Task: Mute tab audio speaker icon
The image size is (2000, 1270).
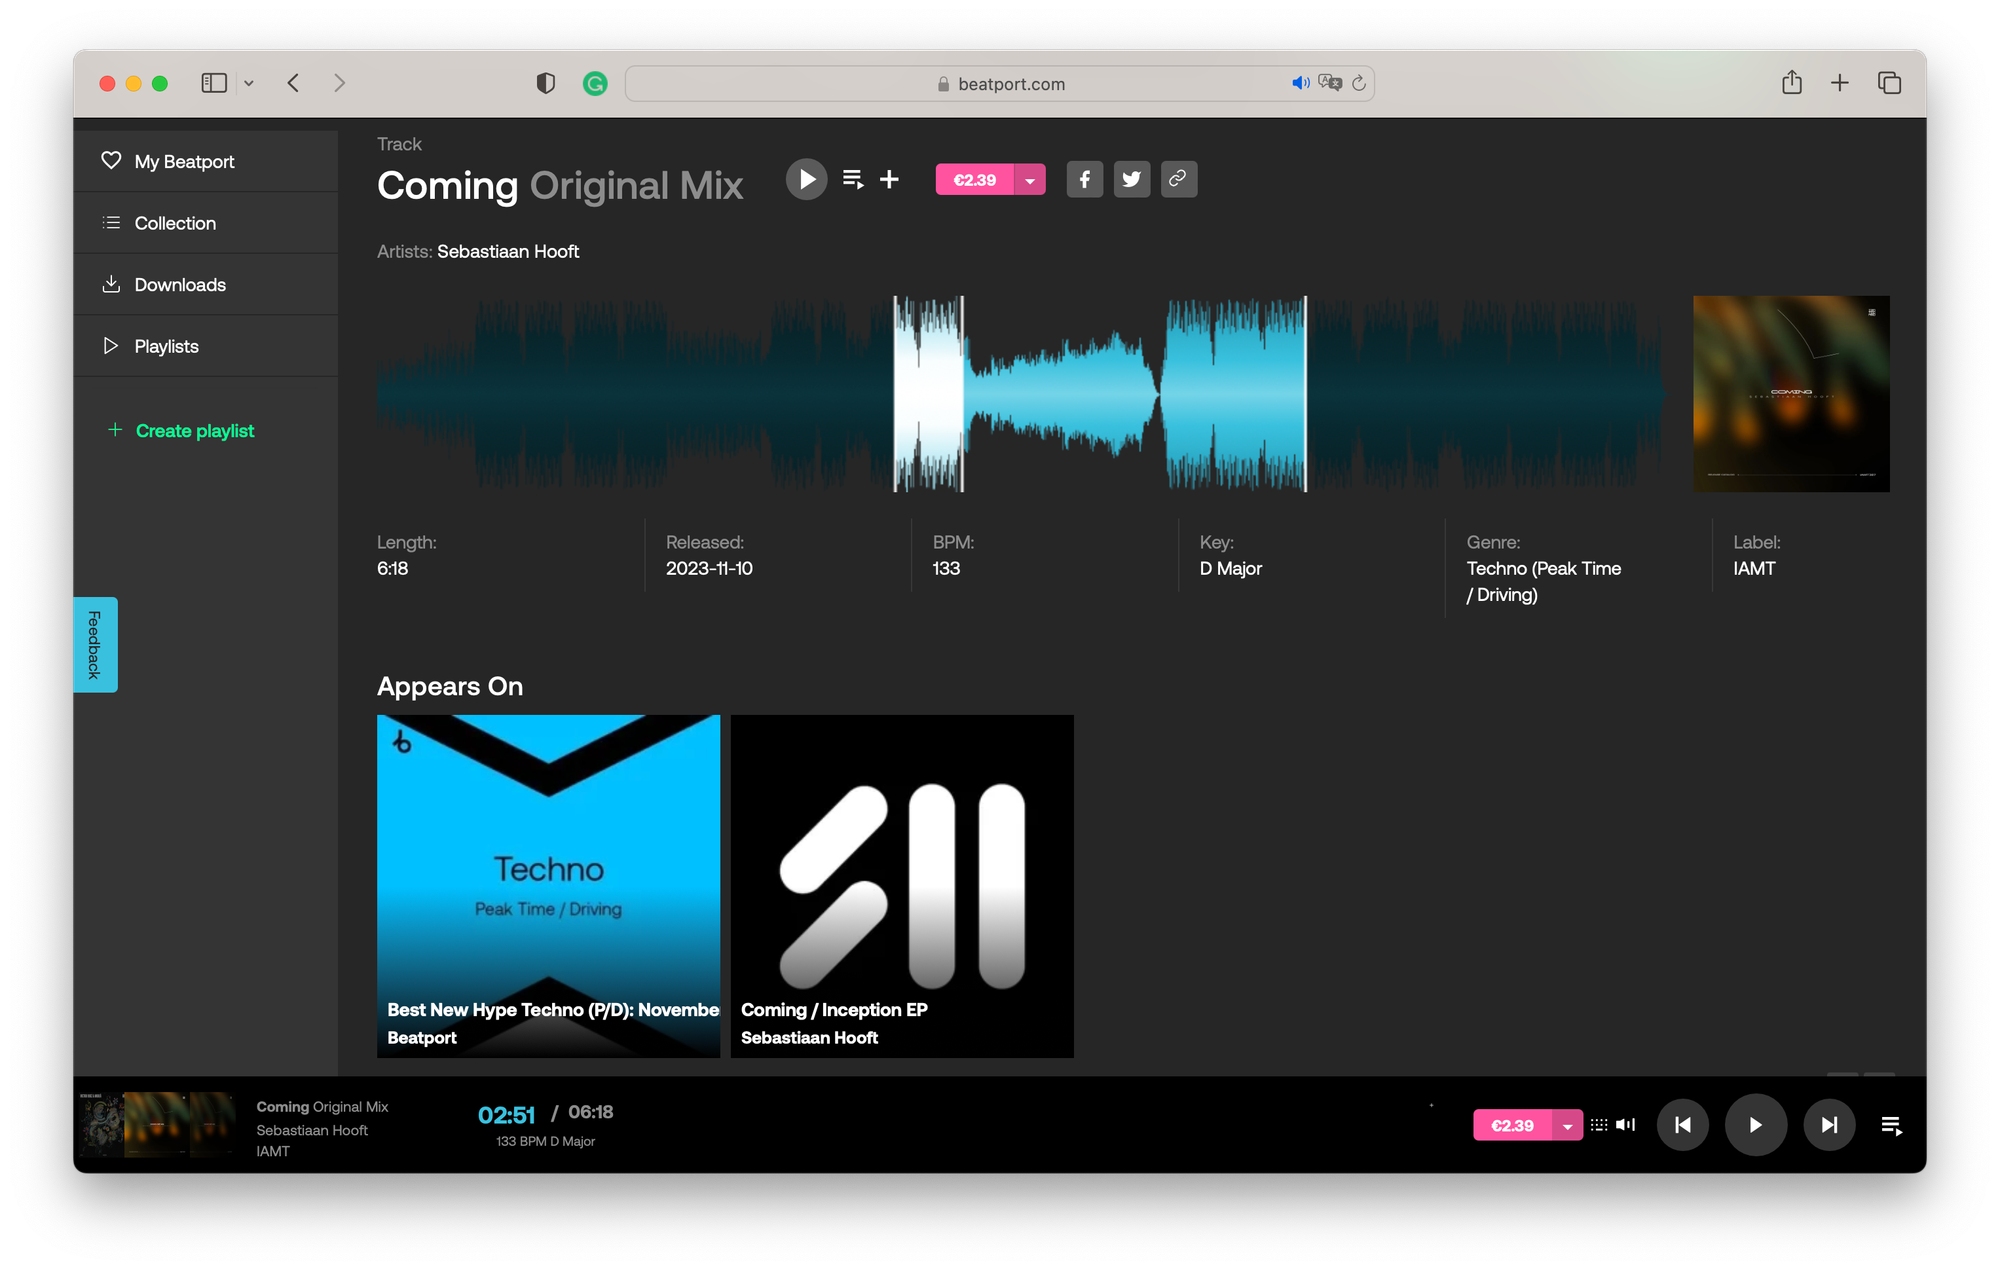Action: pos(1300,83)
